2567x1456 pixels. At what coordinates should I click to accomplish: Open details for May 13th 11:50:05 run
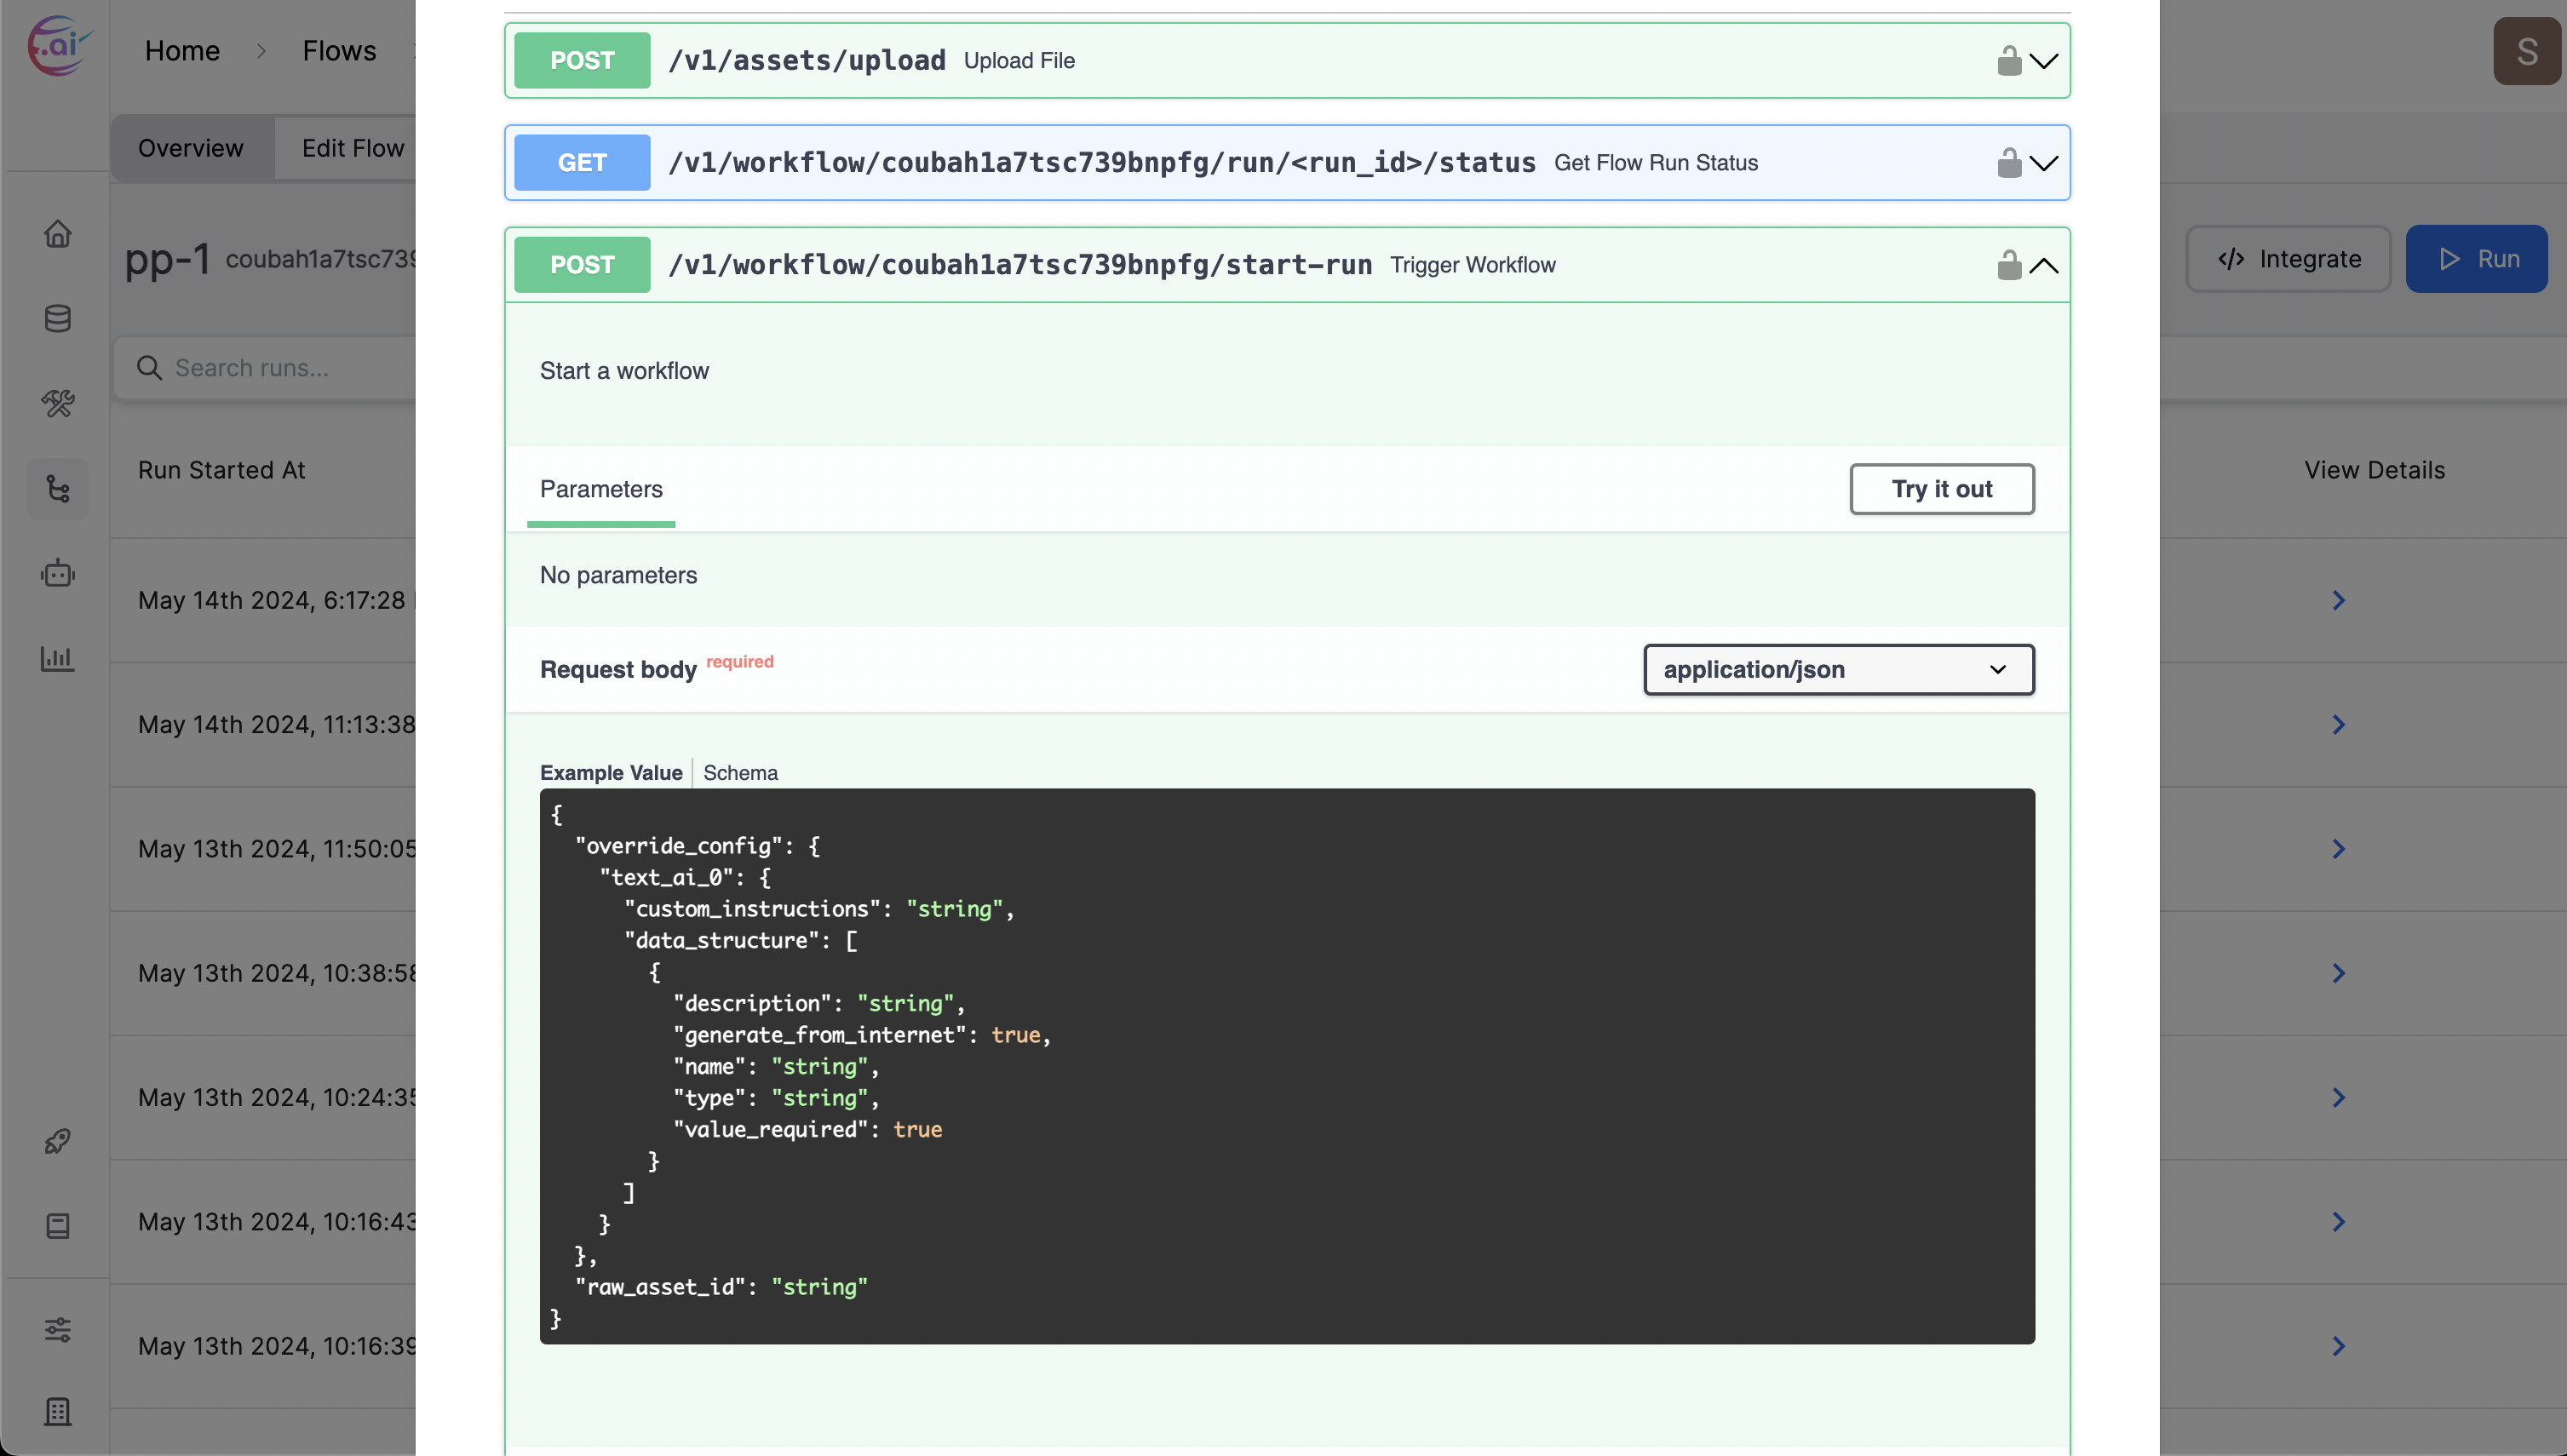pos(2339,849)
